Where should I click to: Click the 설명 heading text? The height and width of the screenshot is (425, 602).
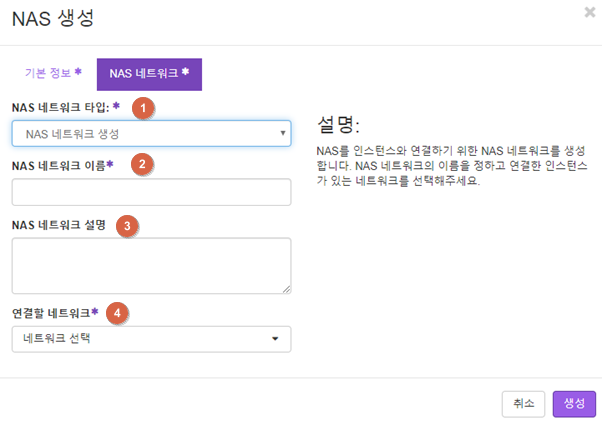(x=338, y=125)
